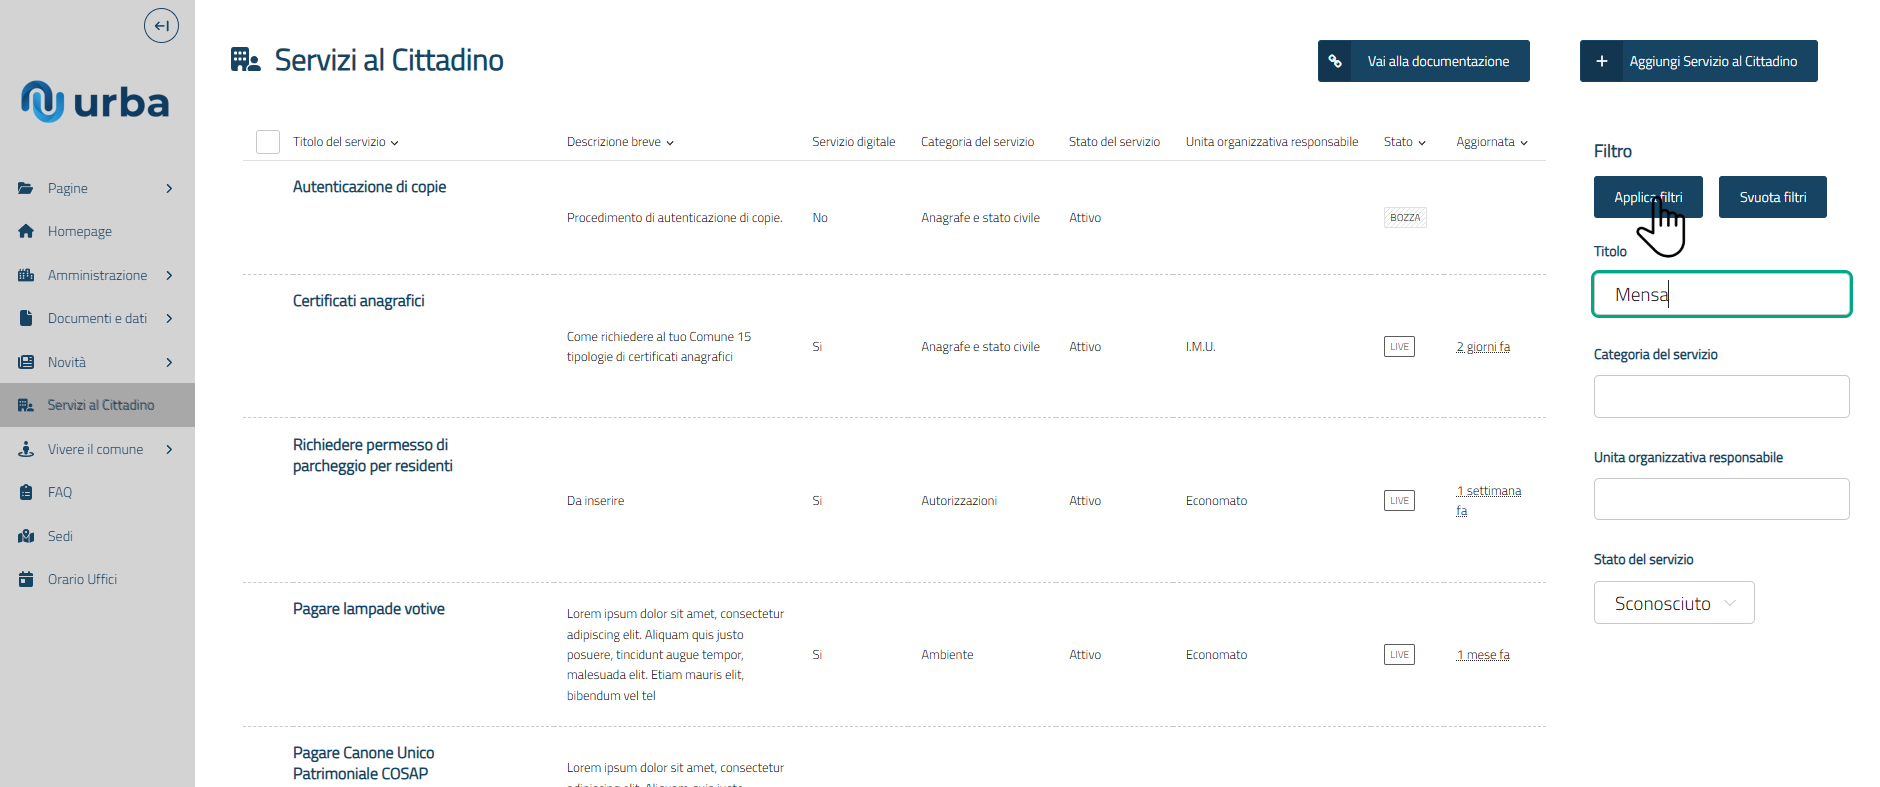Click the Svuota filtri button

coord(1772,197)
